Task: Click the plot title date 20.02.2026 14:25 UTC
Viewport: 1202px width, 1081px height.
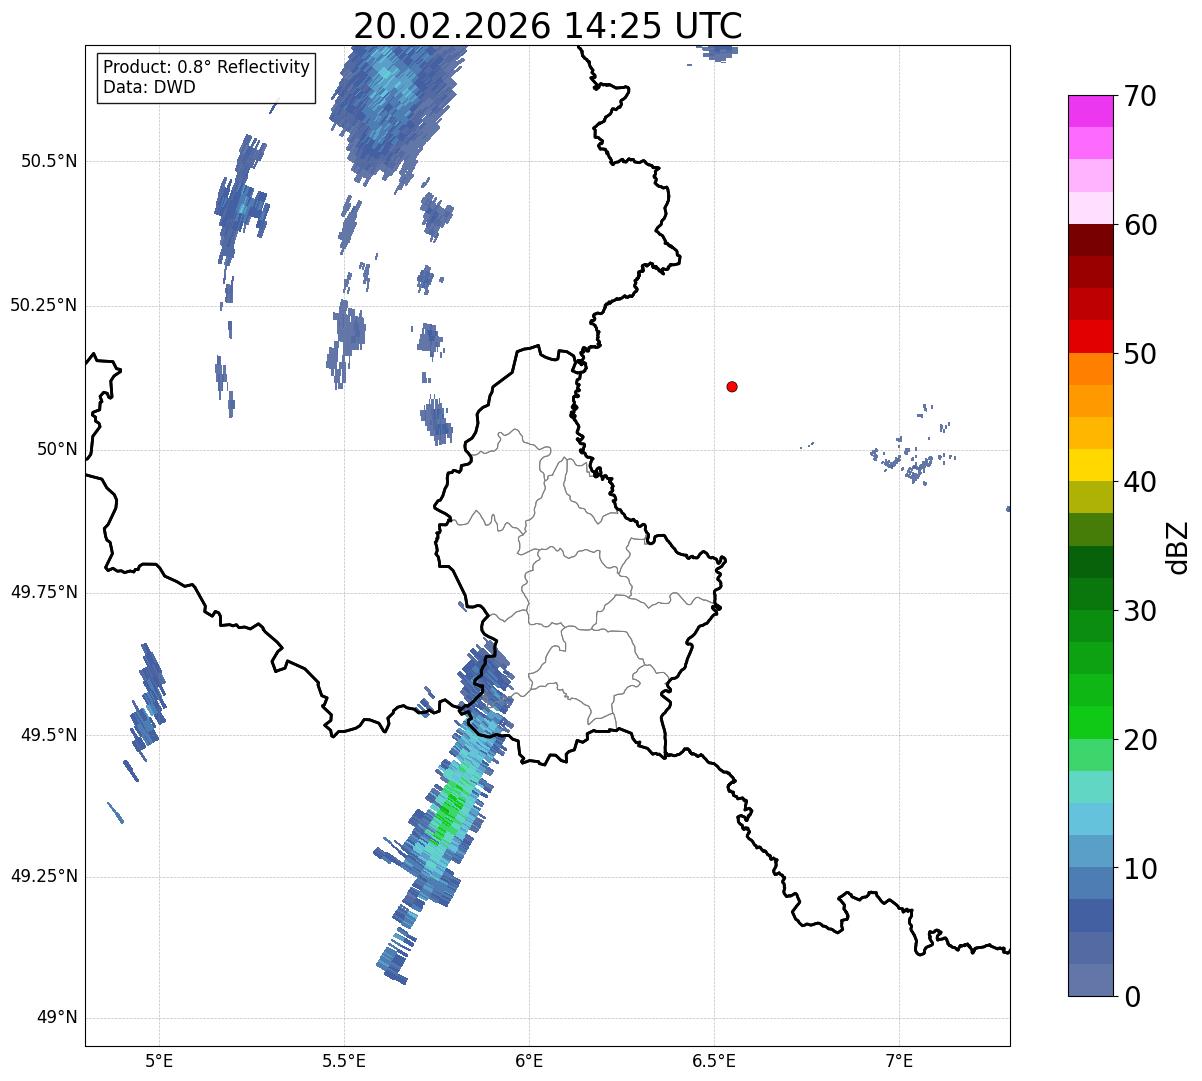Action: (x=548, y=26)
